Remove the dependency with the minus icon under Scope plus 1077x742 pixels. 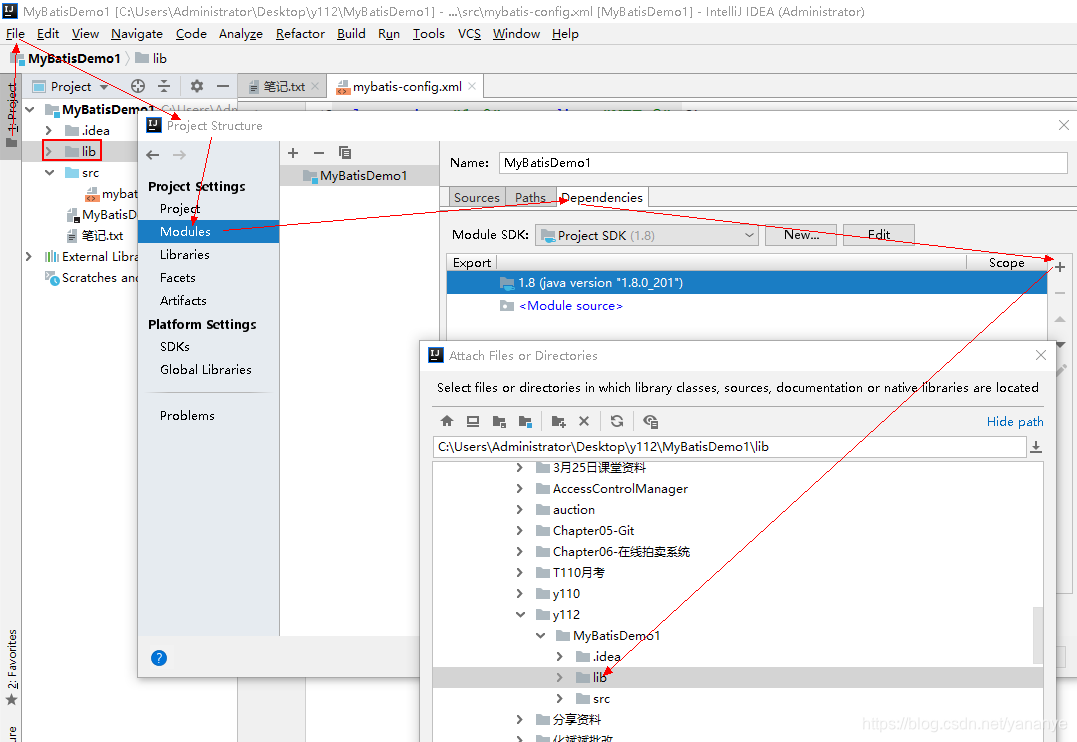click(x=1060, y=293)
